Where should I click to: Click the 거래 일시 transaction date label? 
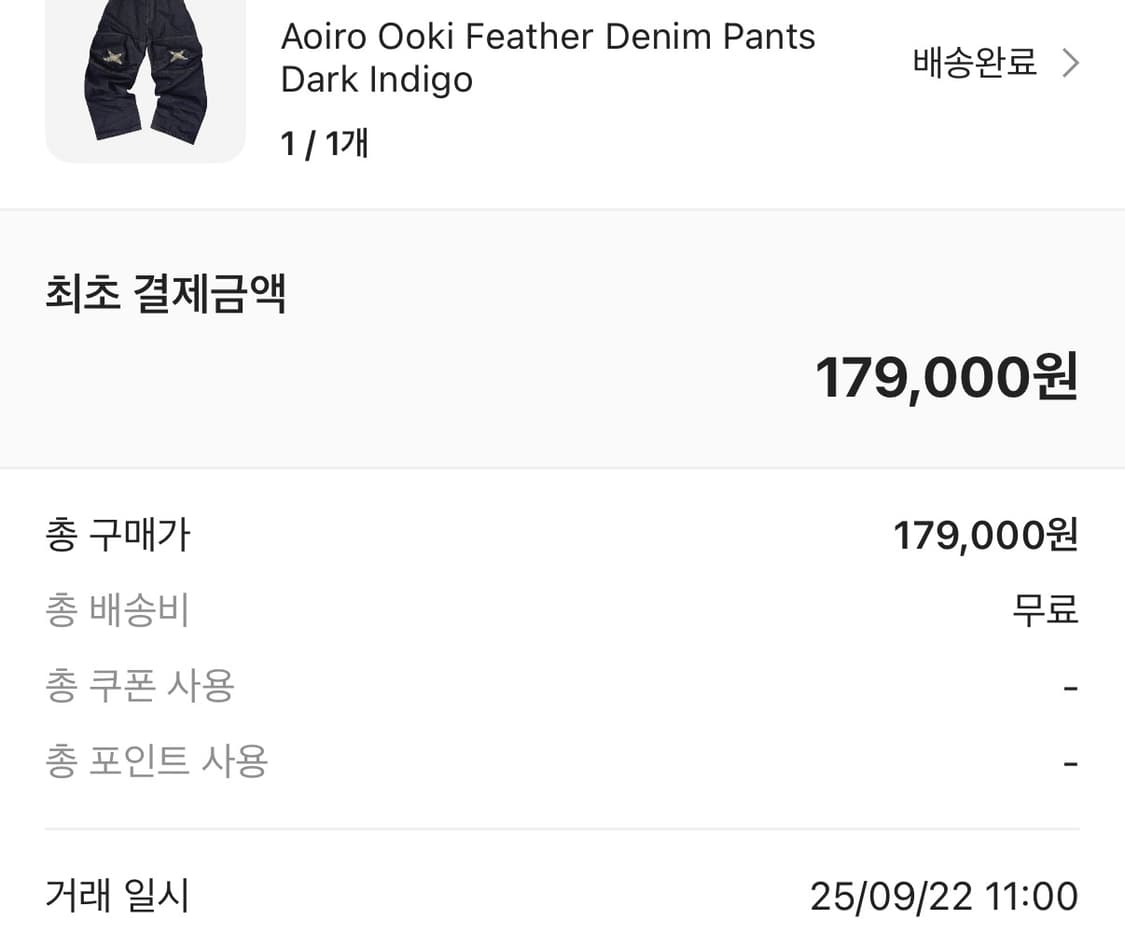tap(115, 897)
